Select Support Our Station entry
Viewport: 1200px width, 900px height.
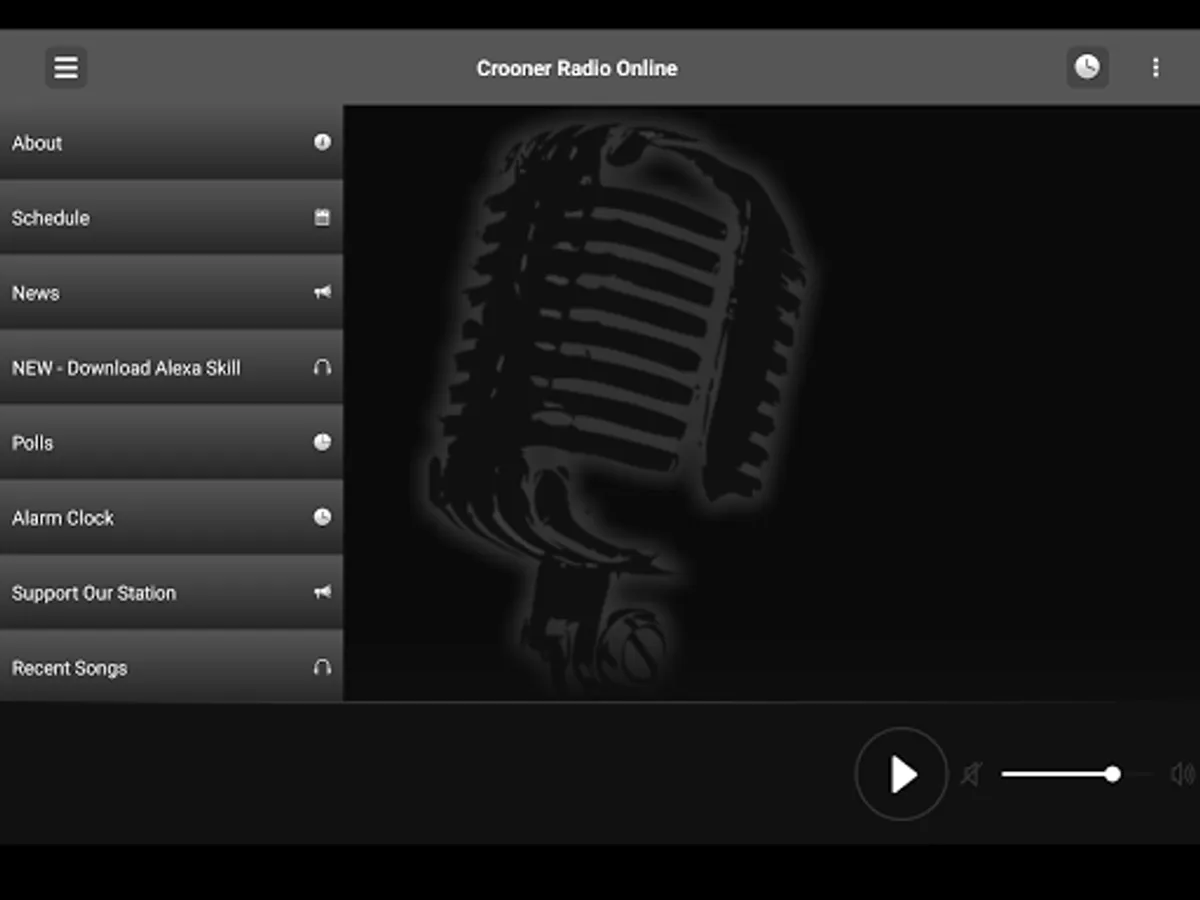click(171, 592)
